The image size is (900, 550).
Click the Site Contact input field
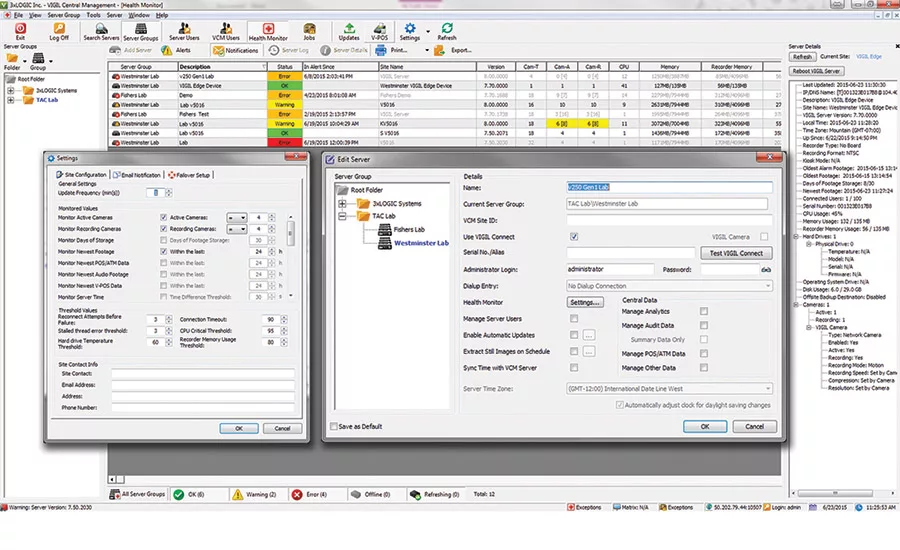pyautogui.click(x=203, y=374)
